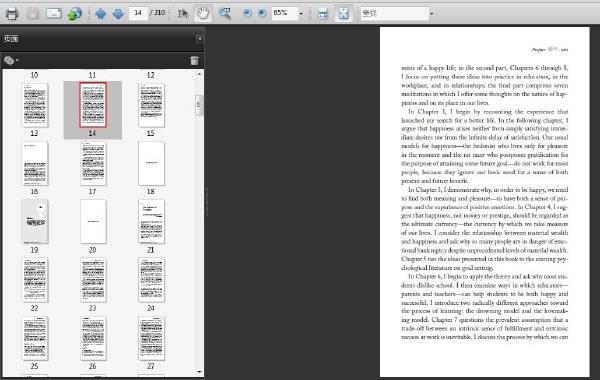This screenshot has height=380, width=600.
Task: Select the page 18 thumbnail
Action: coord(151,163)
